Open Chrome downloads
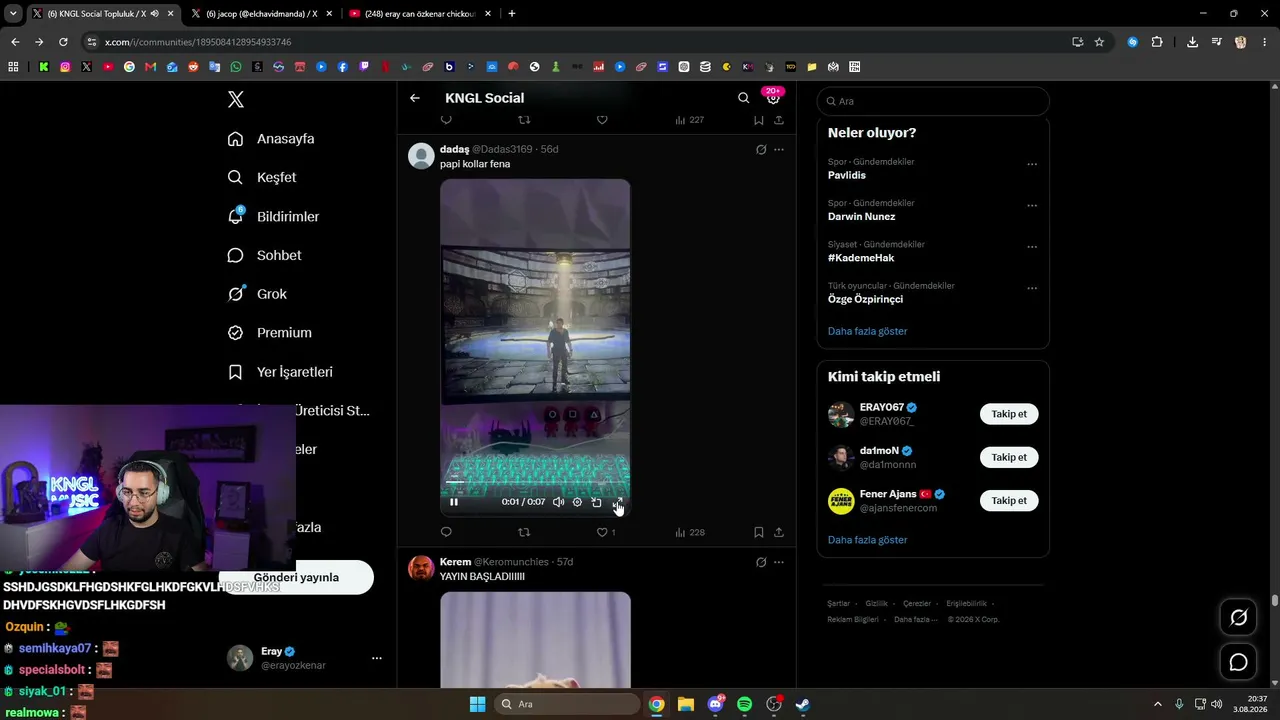Image resolution: width=1280 pixels, height=720 pixels. tap(1192, 42)
